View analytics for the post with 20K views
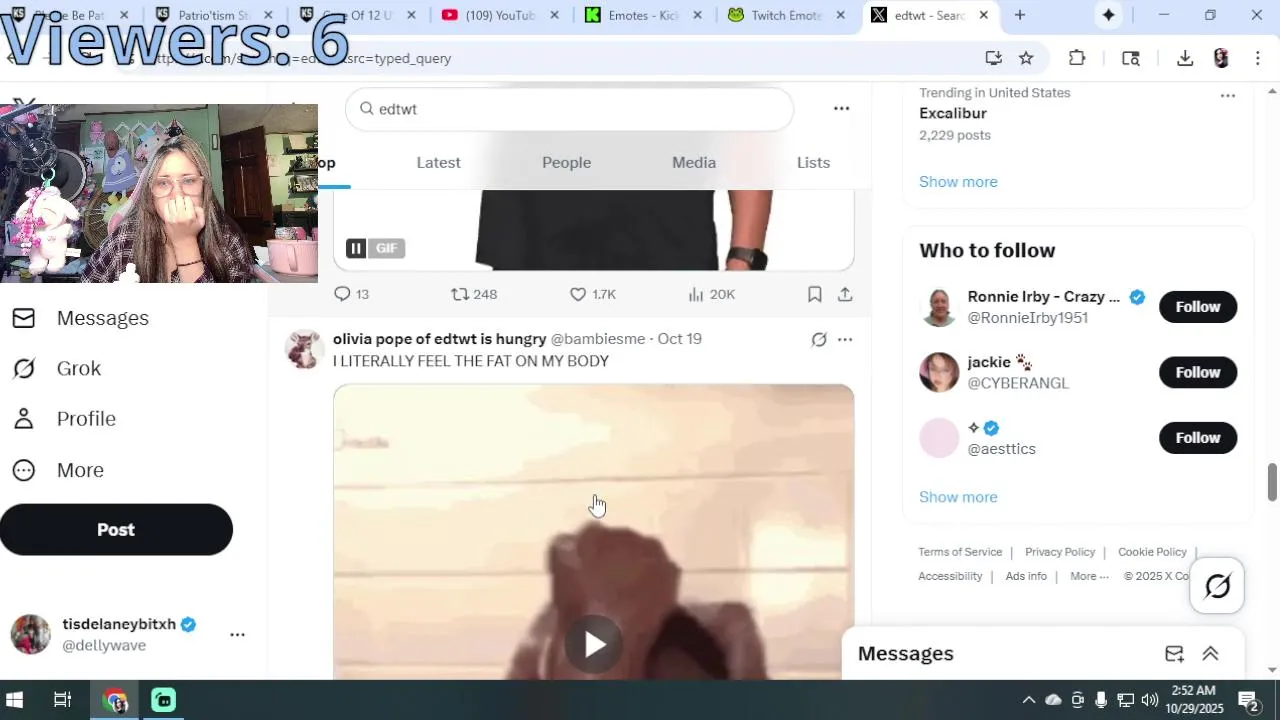 pos(711,294)
